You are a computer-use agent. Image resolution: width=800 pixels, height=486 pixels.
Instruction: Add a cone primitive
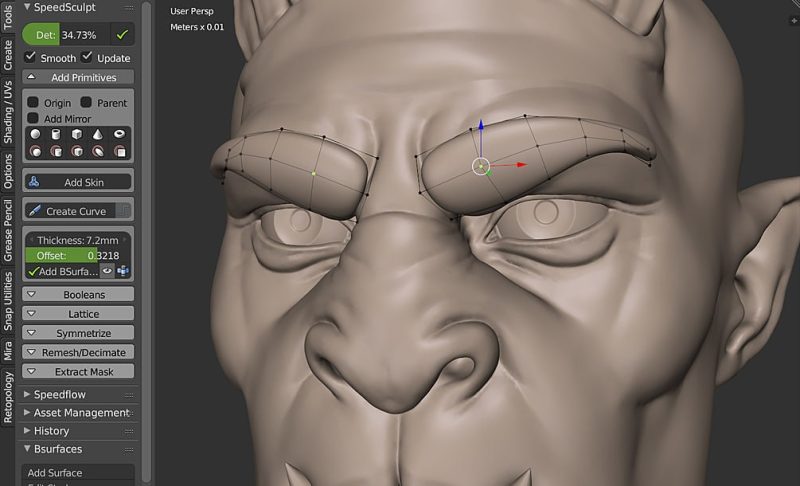click(x=99, y=134)
